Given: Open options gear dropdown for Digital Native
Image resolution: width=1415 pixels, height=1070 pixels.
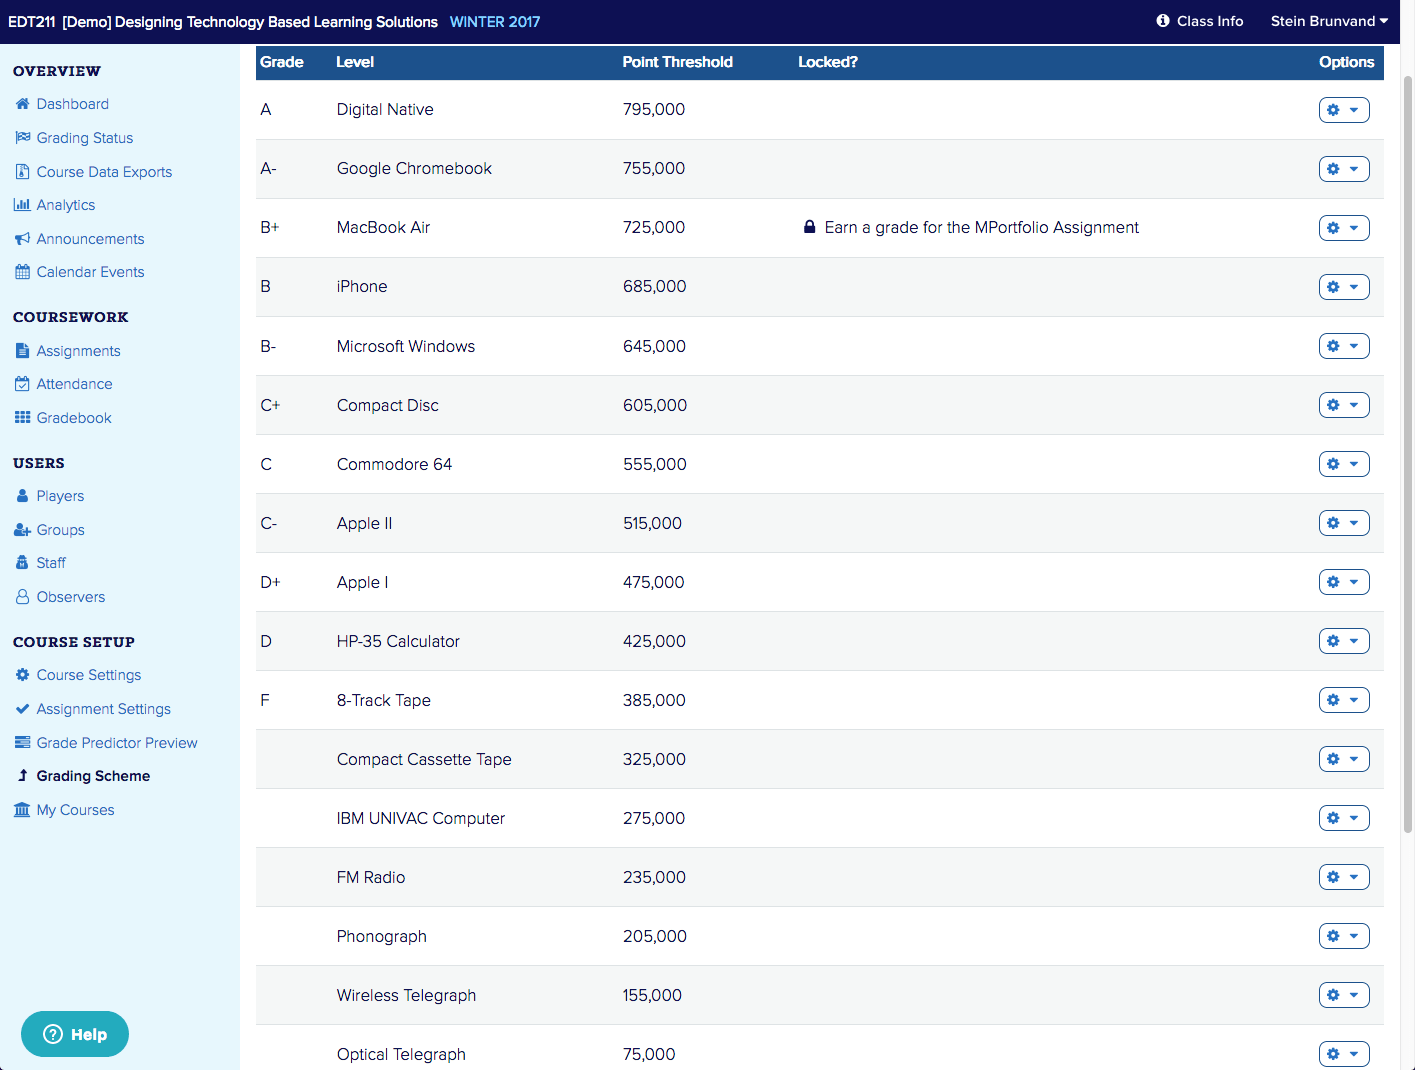Looking at the screenshot, I should point(1344,110).
